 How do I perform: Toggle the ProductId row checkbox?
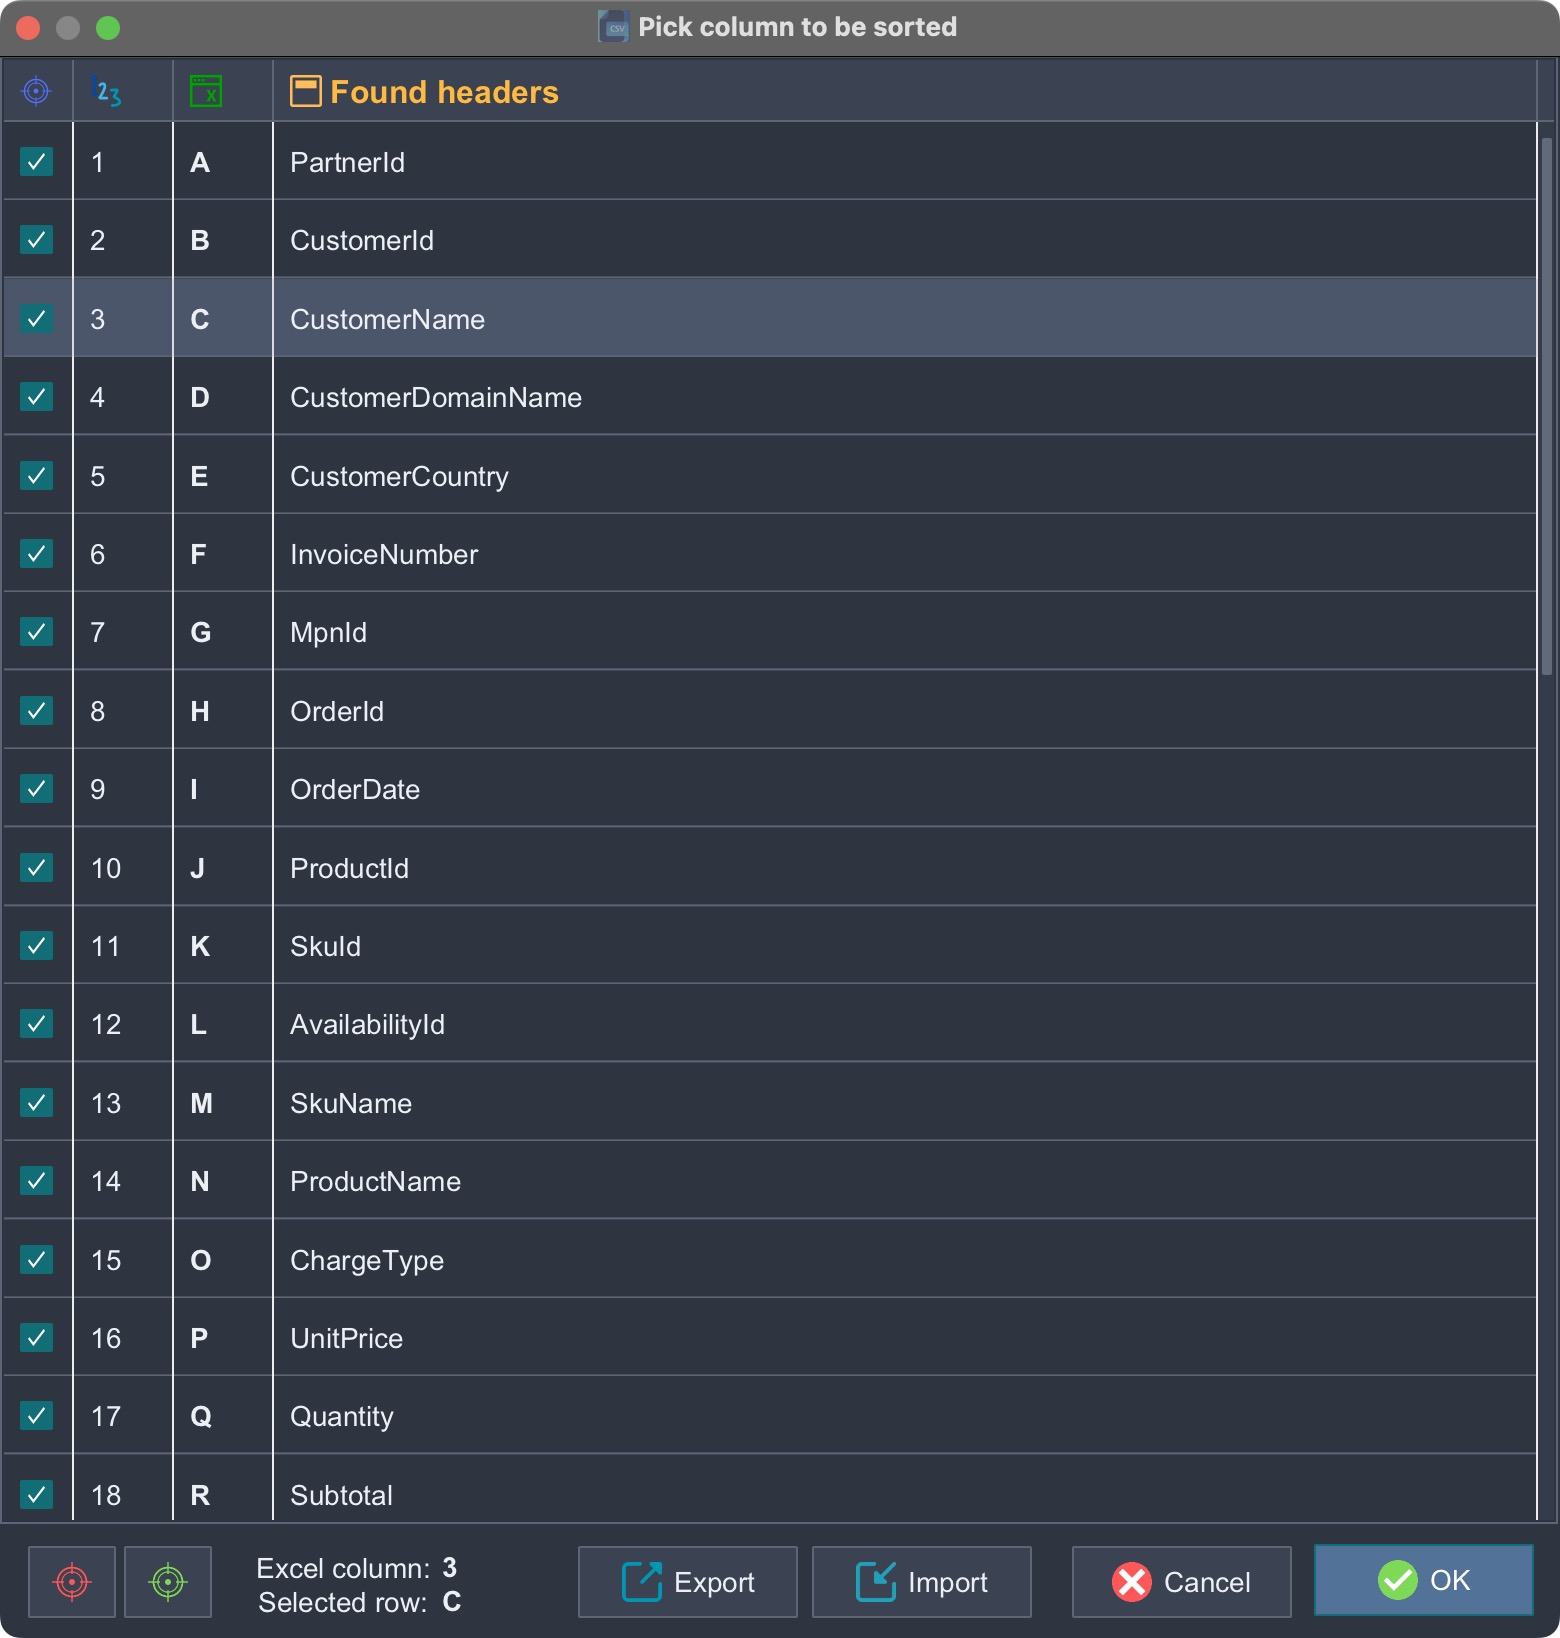coord(36,868)
